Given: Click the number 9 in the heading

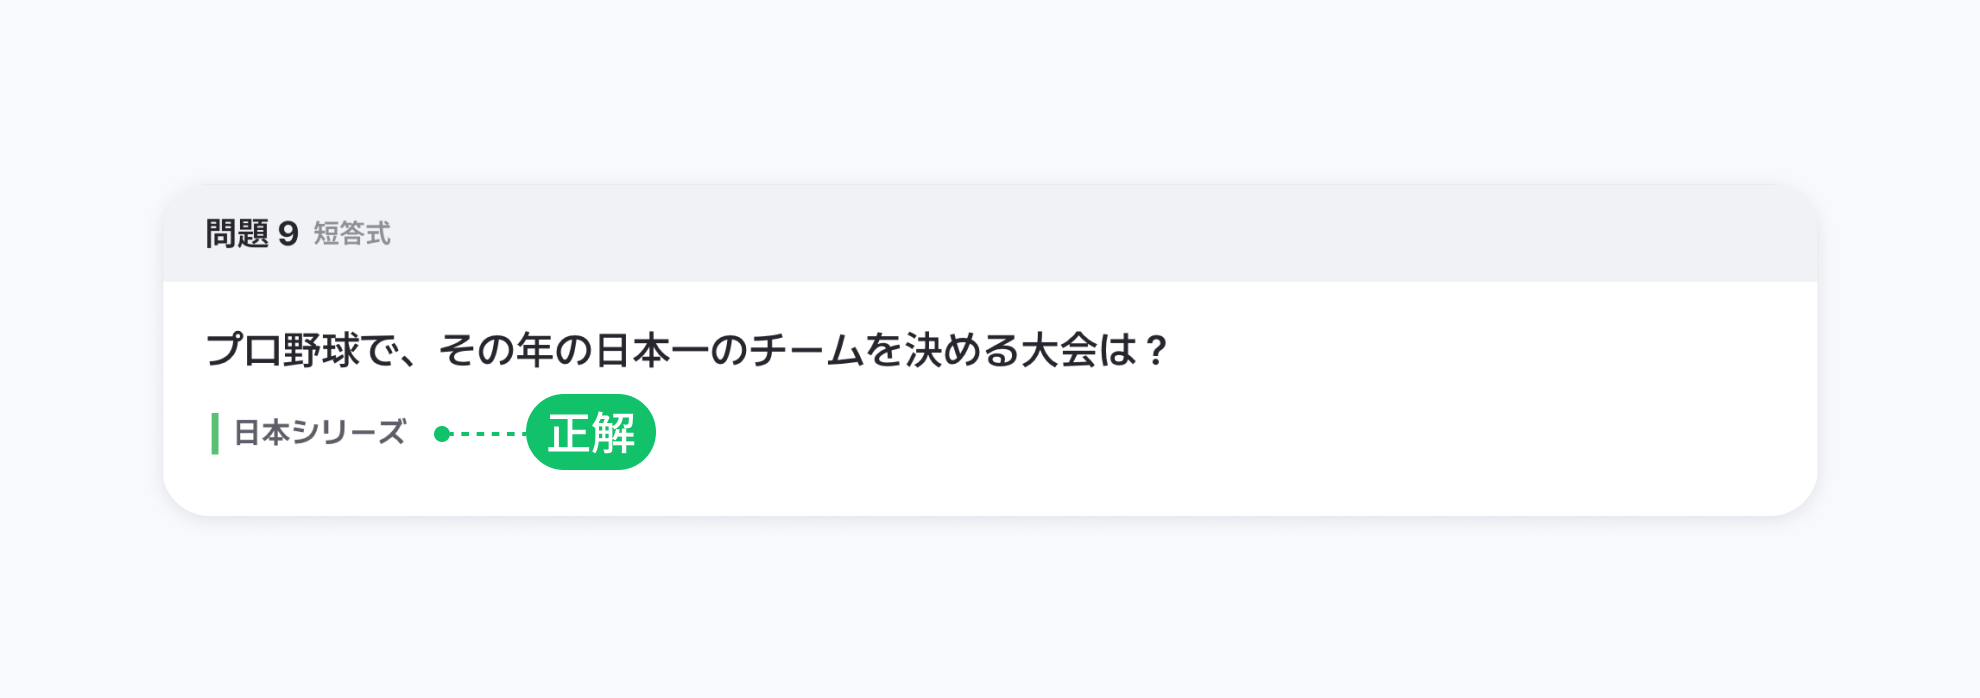Looking at the screenshot, I should tap(288, 234).
